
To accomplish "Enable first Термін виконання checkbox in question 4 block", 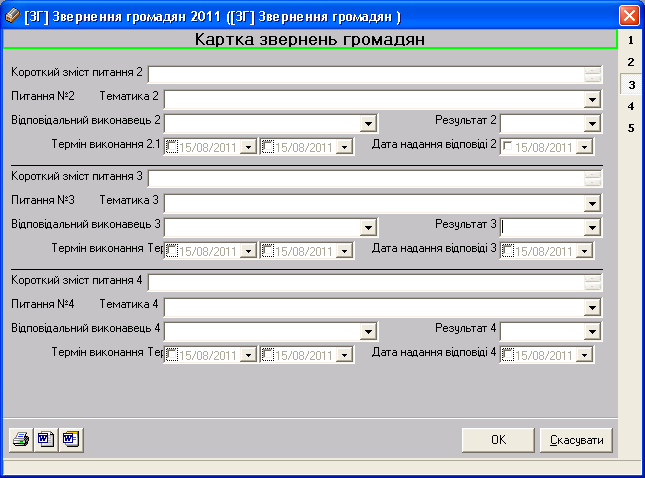I will tap(172, 355).
